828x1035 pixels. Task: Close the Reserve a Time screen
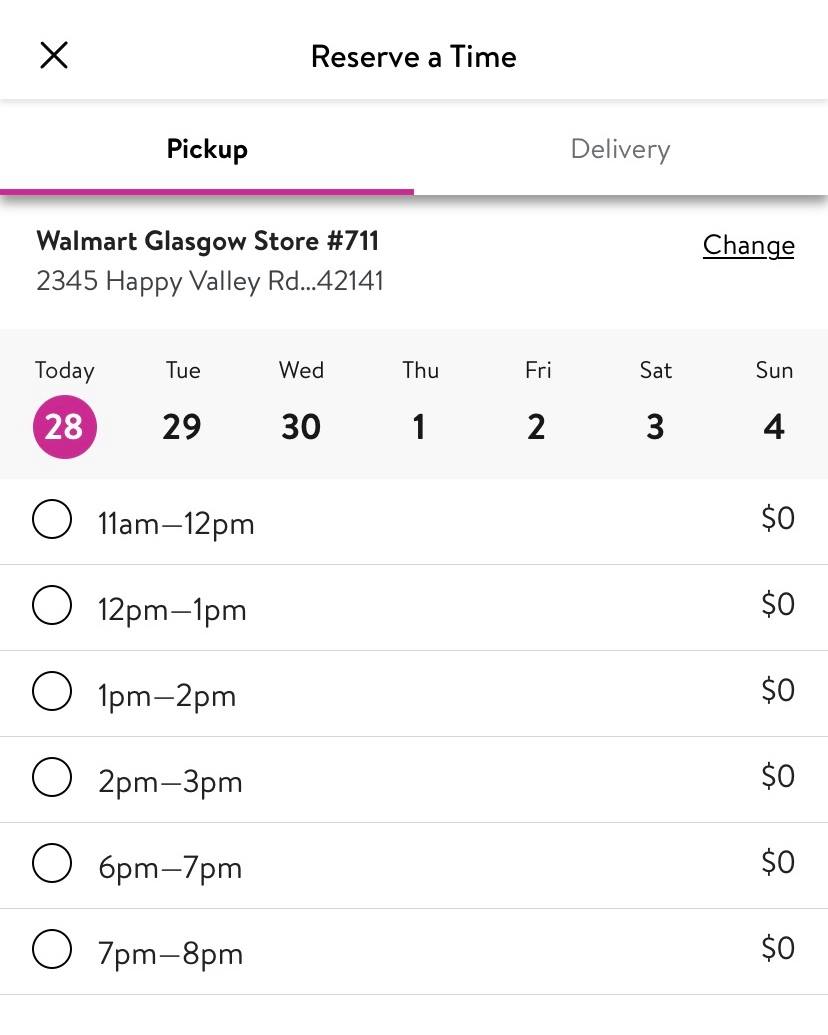[x=54, y=56]
